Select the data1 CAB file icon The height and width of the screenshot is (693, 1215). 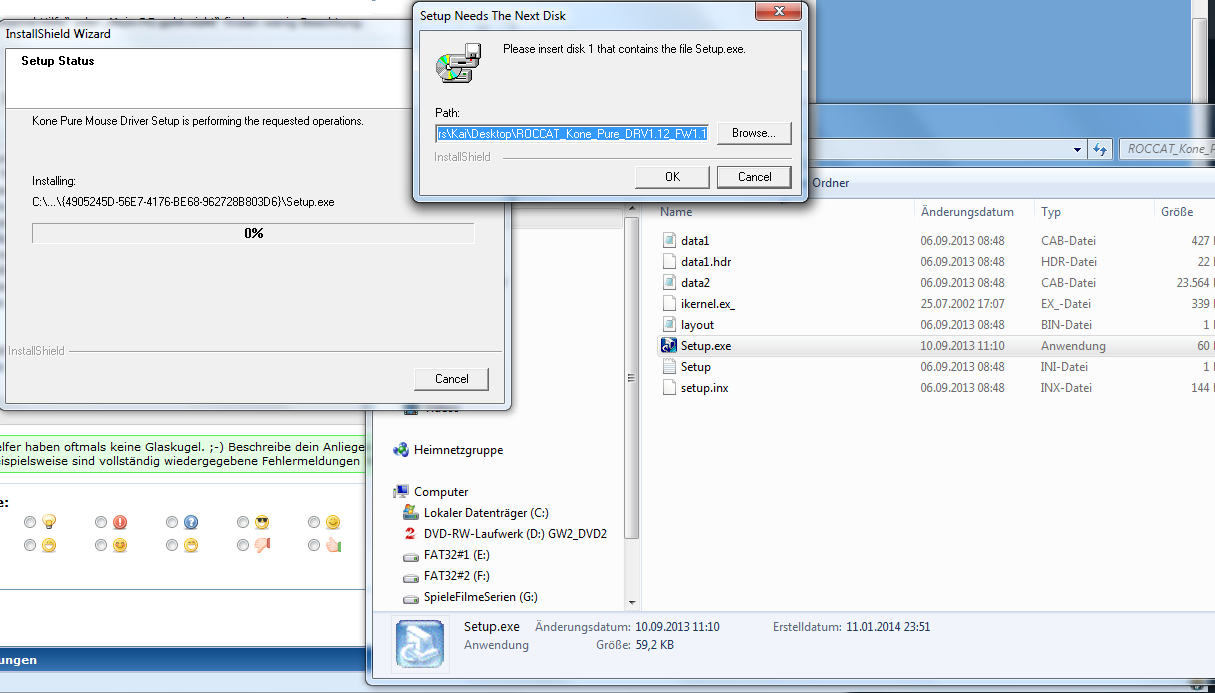click(671, 240)
